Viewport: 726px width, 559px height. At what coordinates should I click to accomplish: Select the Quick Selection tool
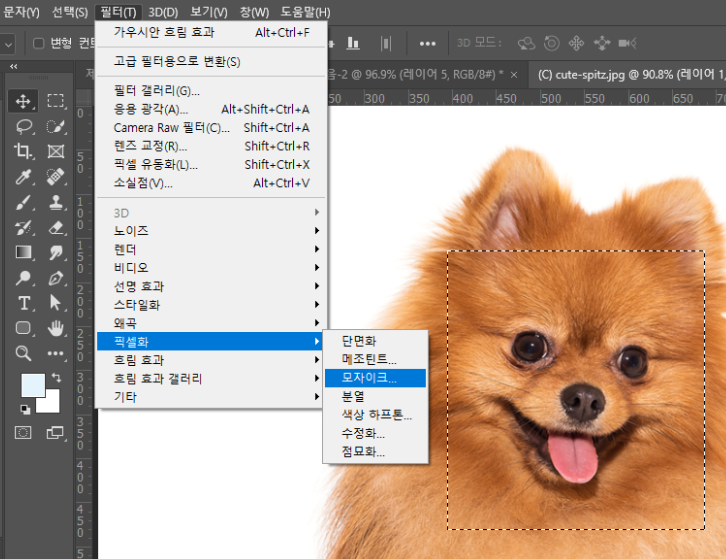[x=56, y=126]
